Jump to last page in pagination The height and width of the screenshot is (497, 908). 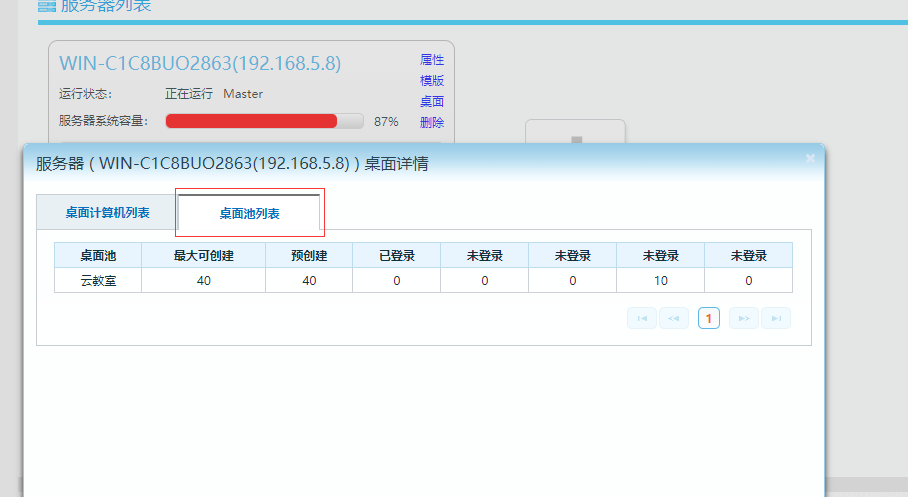[775, 318]
